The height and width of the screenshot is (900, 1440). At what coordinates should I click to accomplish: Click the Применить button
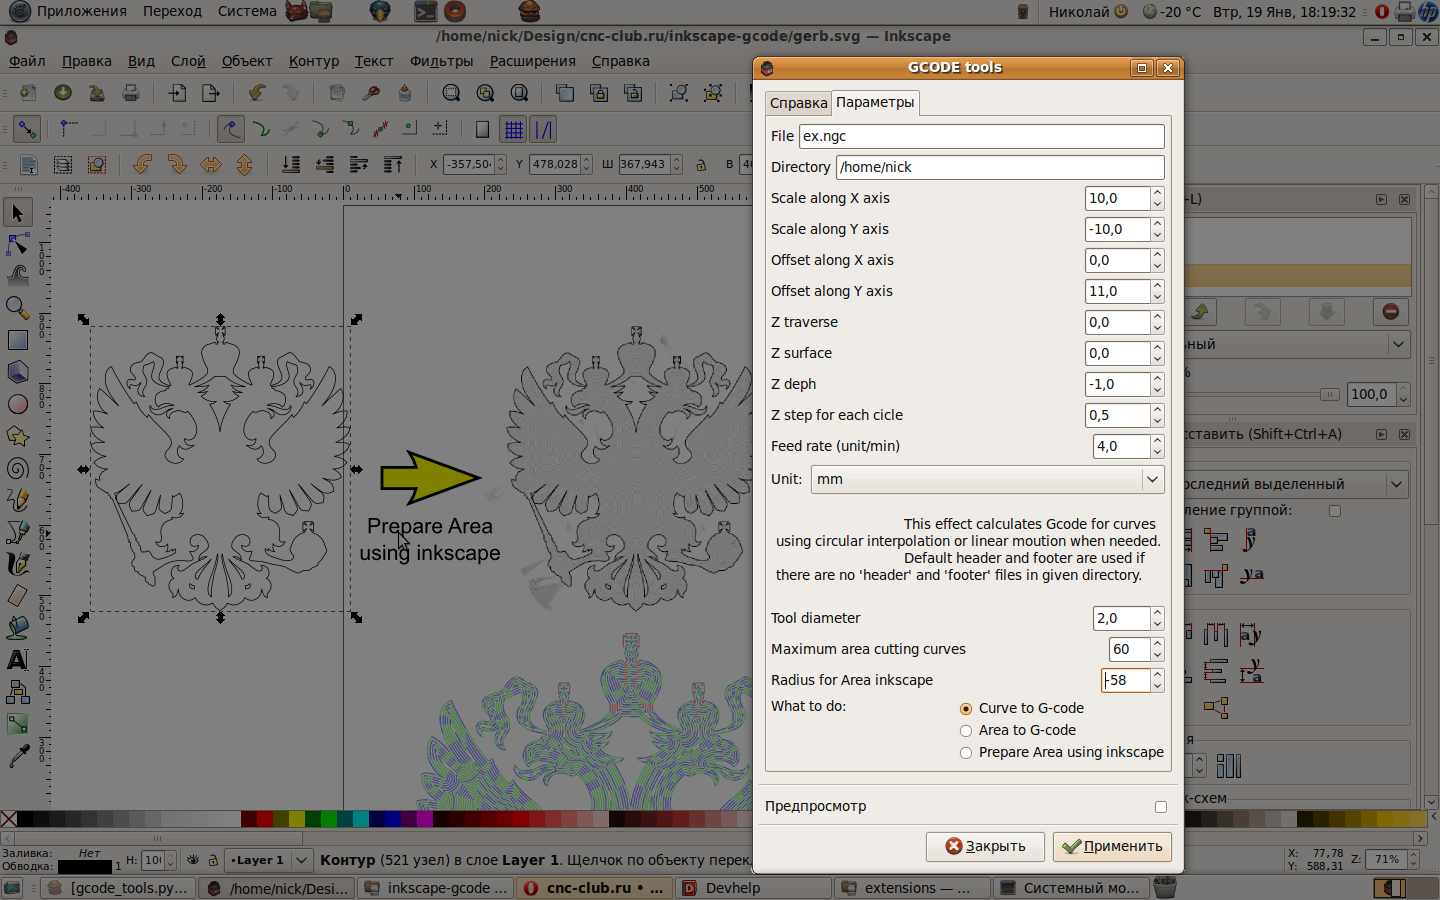[x=1112, y=846]
